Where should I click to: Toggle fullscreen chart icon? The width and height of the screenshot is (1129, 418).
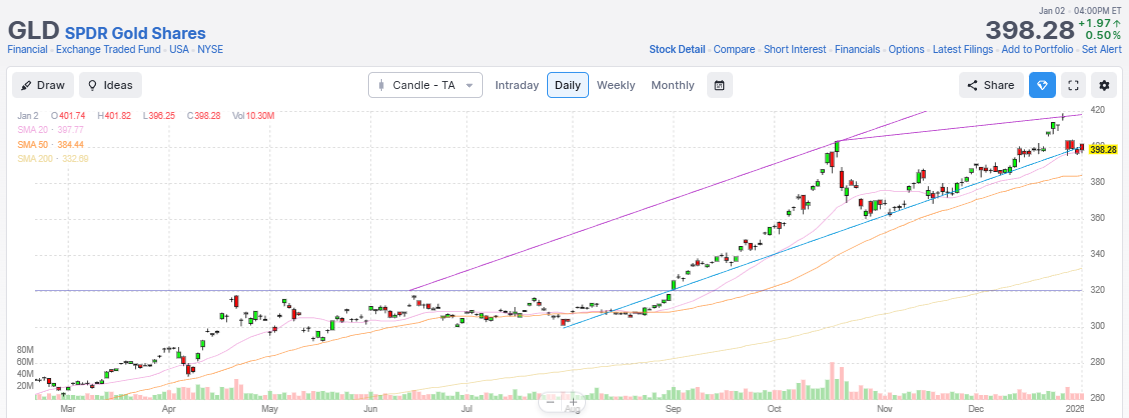click(x=1073, y=85)
